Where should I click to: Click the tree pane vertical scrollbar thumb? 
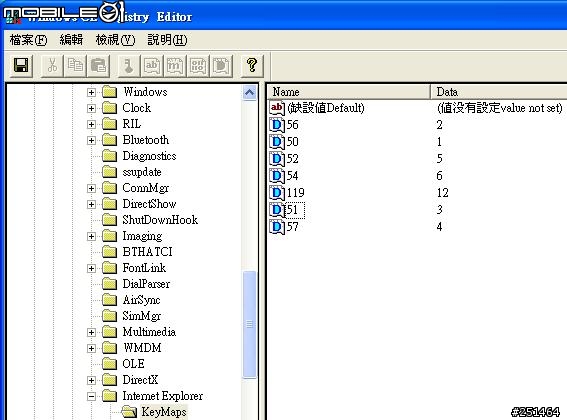(x=250, y=324)
